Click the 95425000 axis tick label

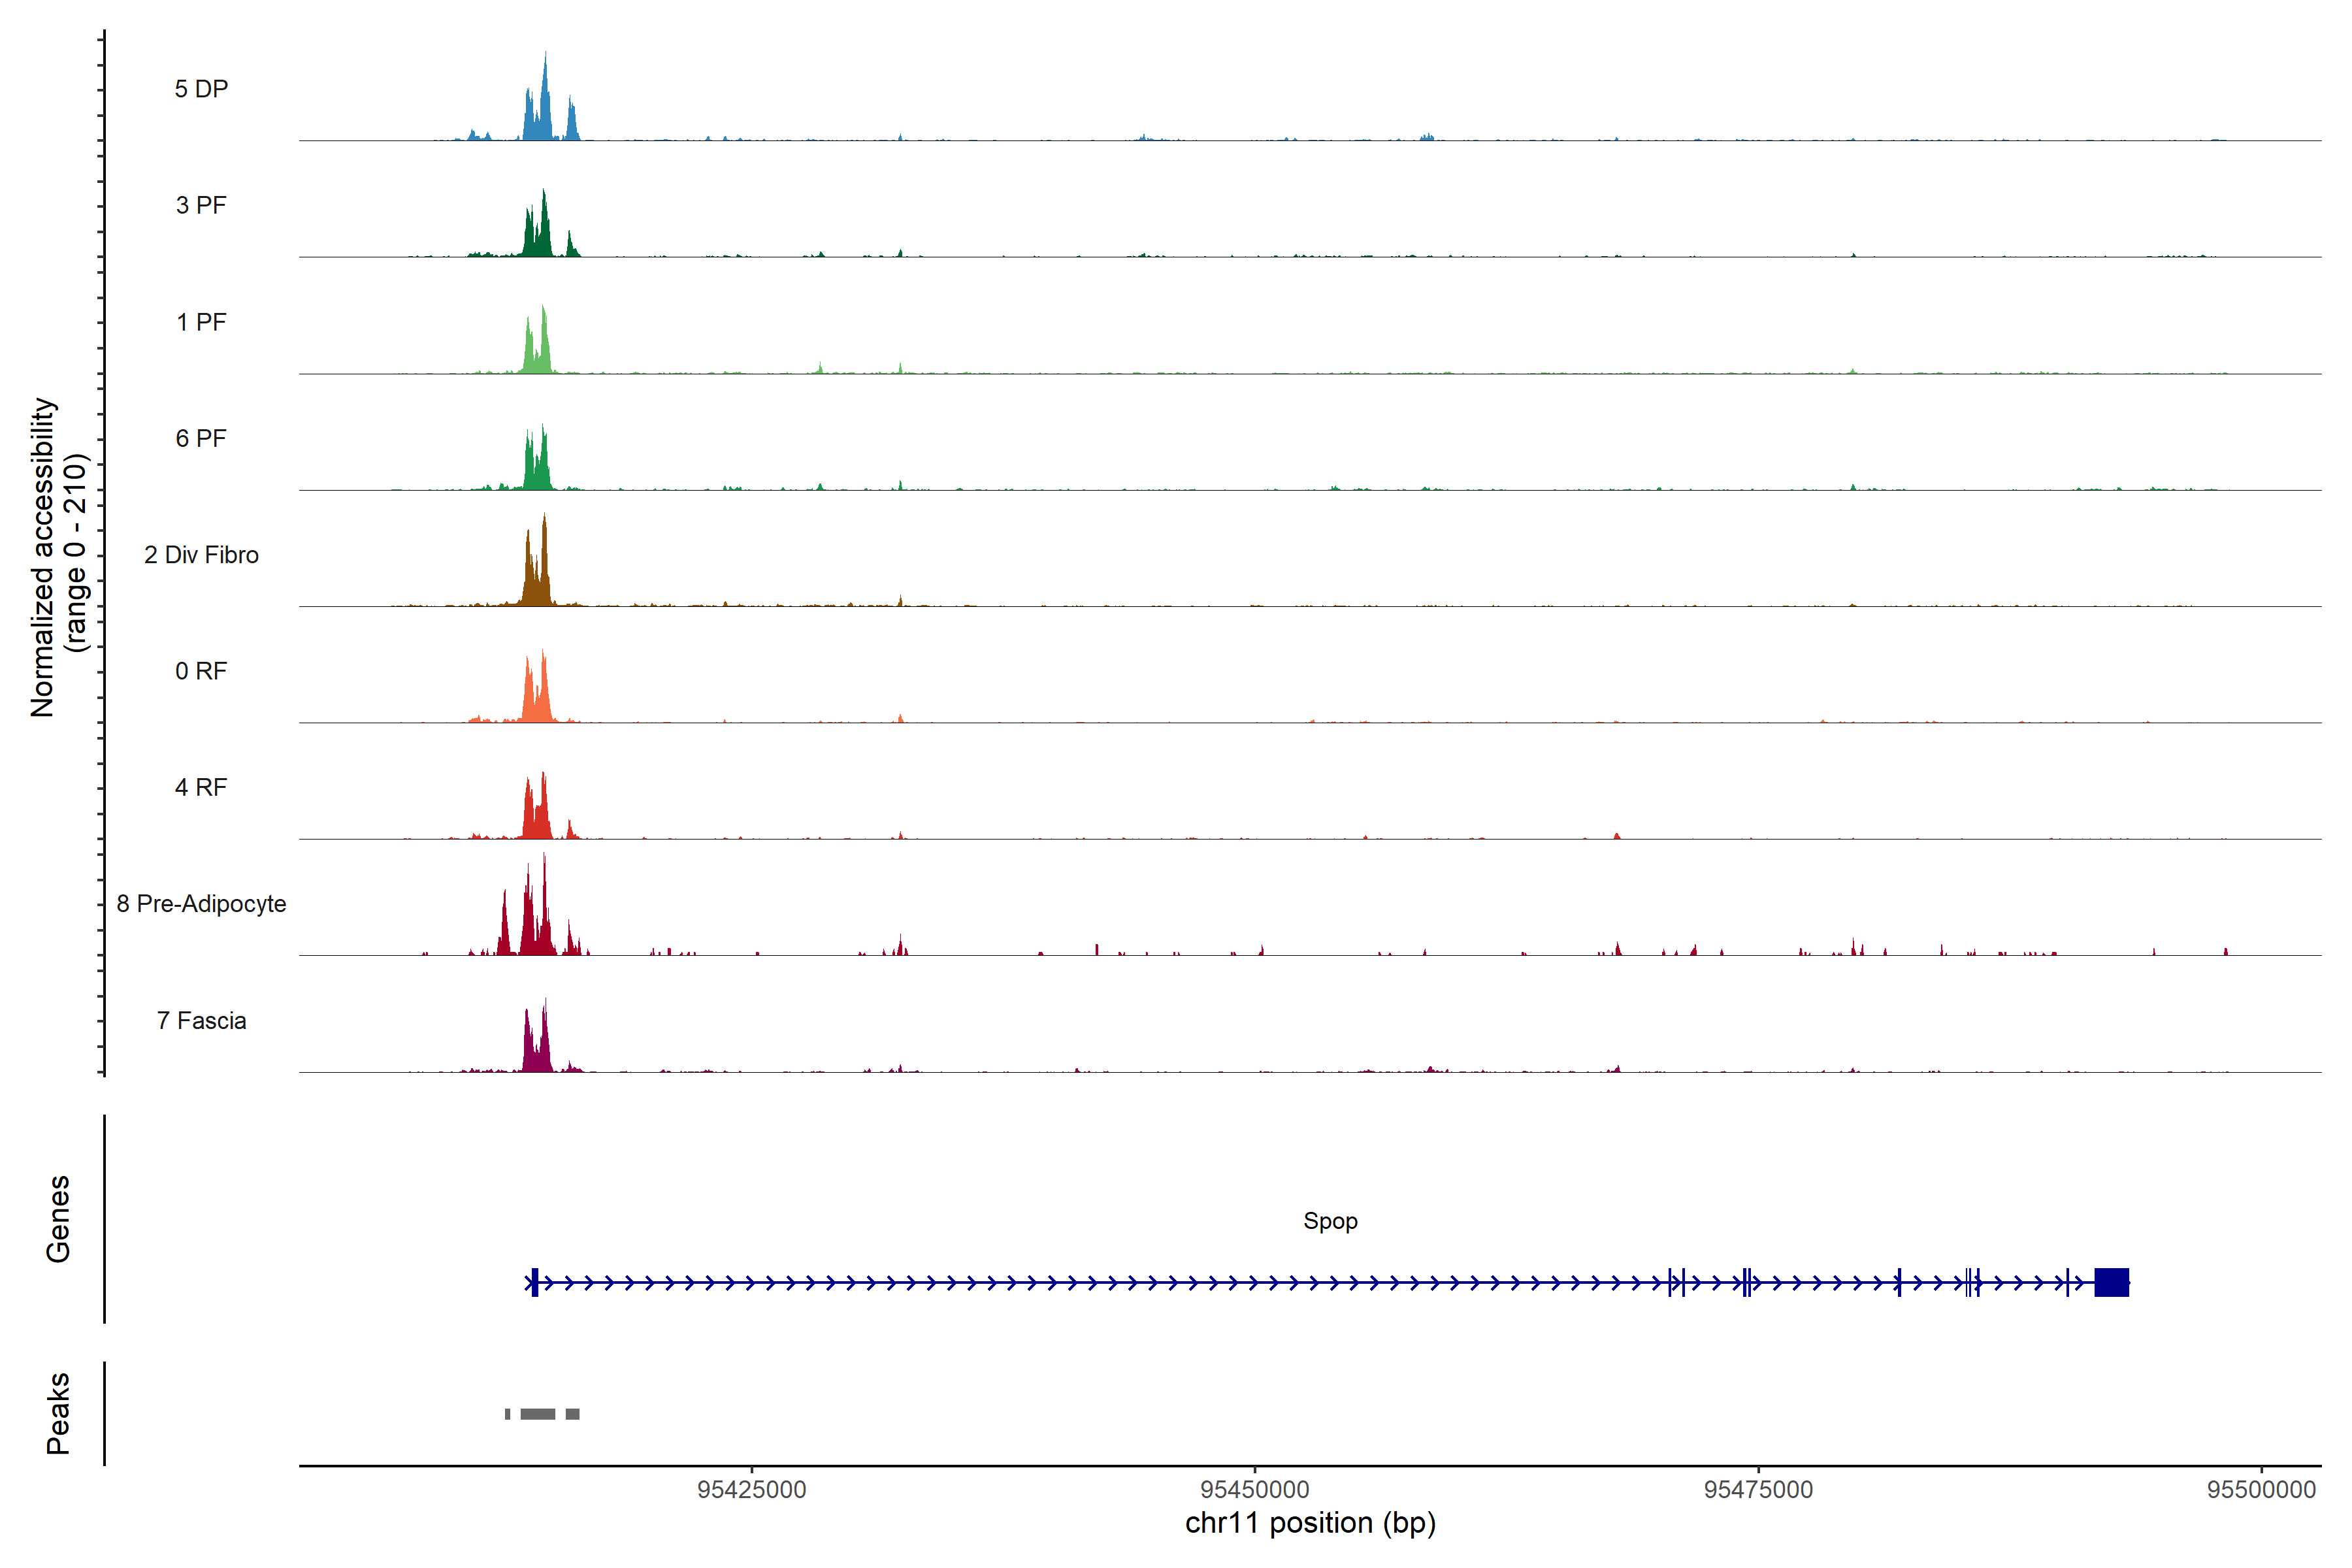click(x=751, y=1489)
